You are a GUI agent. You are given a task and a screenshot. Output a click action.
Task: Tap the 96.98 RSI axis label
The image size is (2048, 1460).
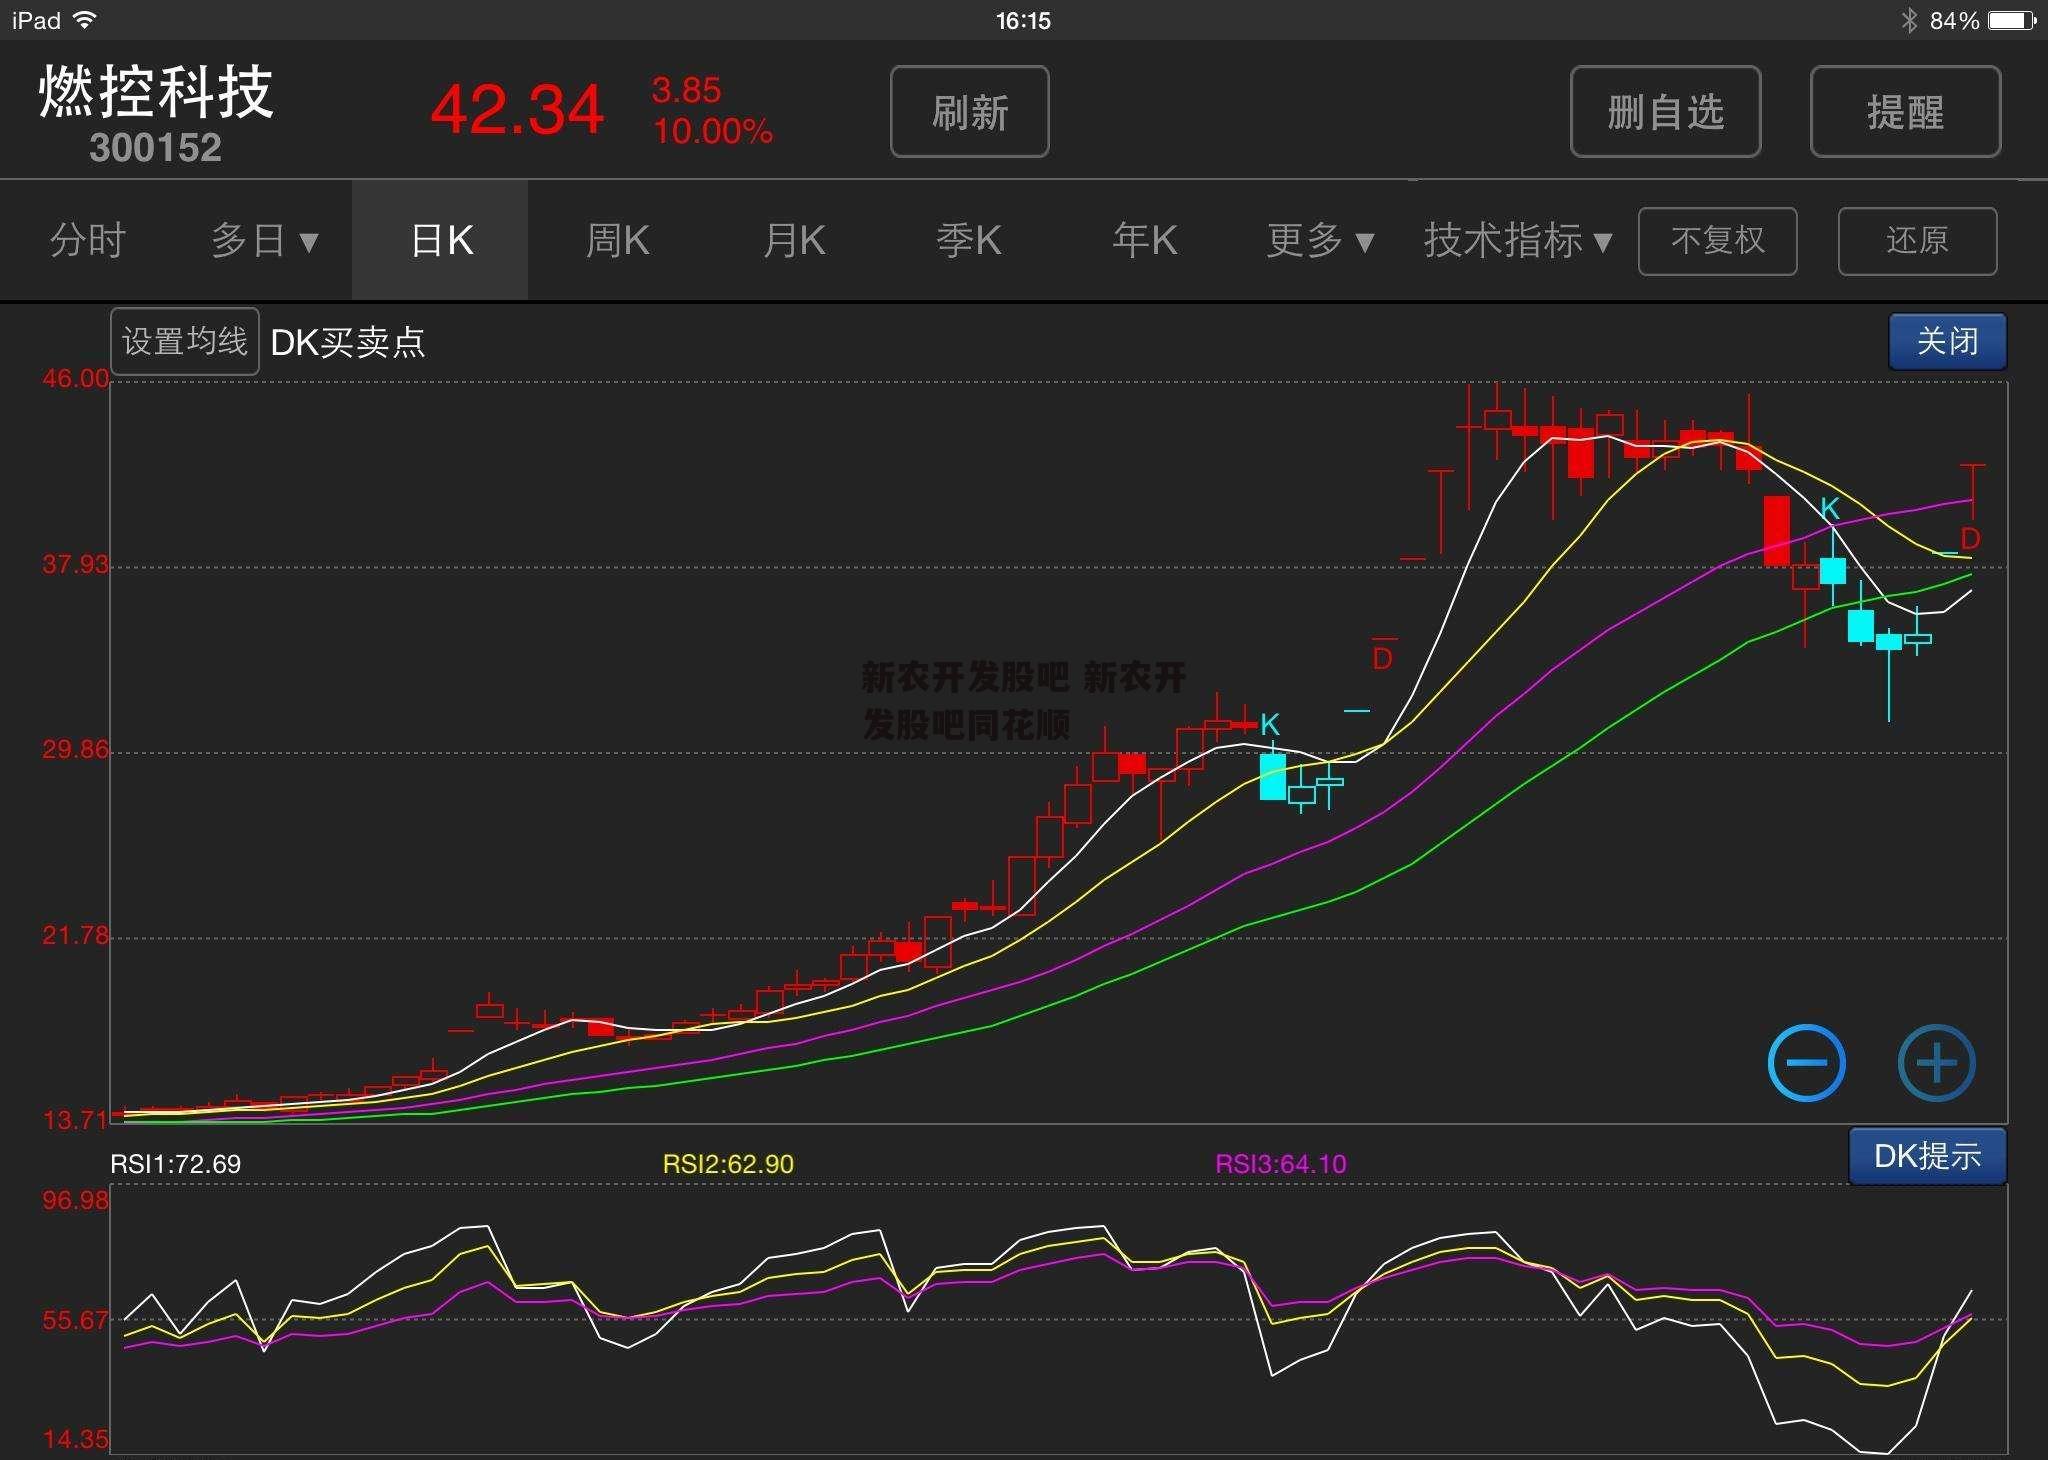pos(76,1200)
